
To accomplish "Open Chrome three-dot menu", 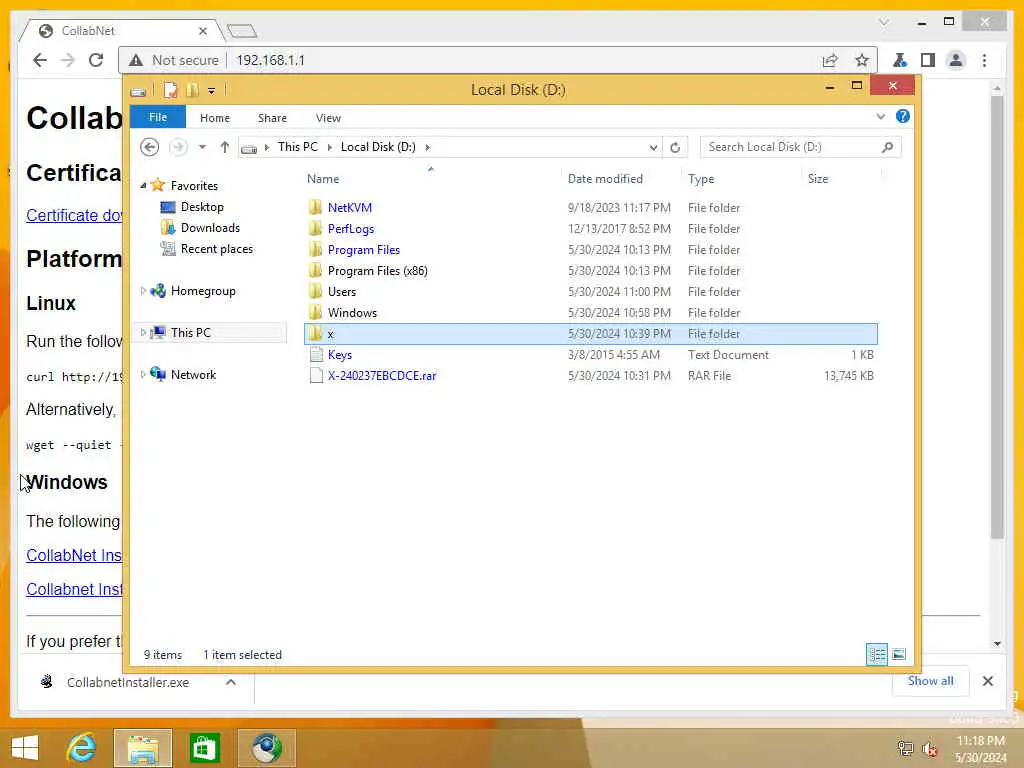I will point(984,61).
